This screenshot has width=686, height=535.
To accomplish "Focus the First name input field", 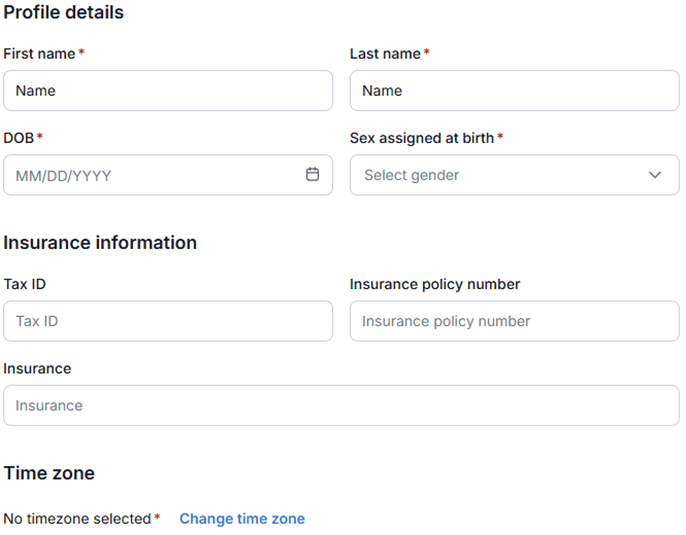I will (168, 90).
